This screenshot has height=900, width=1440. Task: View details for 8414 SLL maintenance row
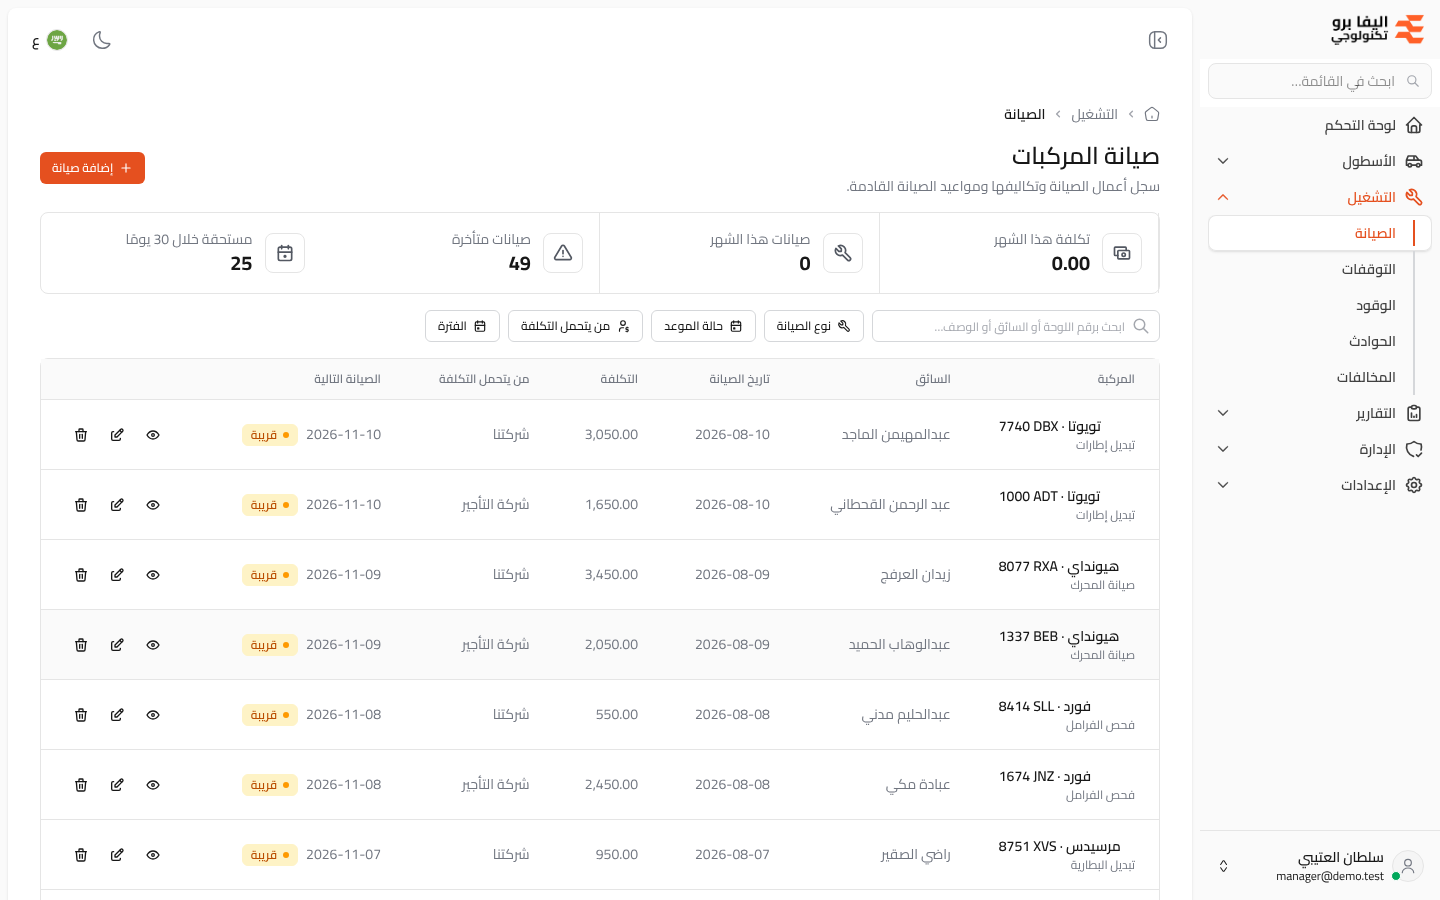[153, 715]
